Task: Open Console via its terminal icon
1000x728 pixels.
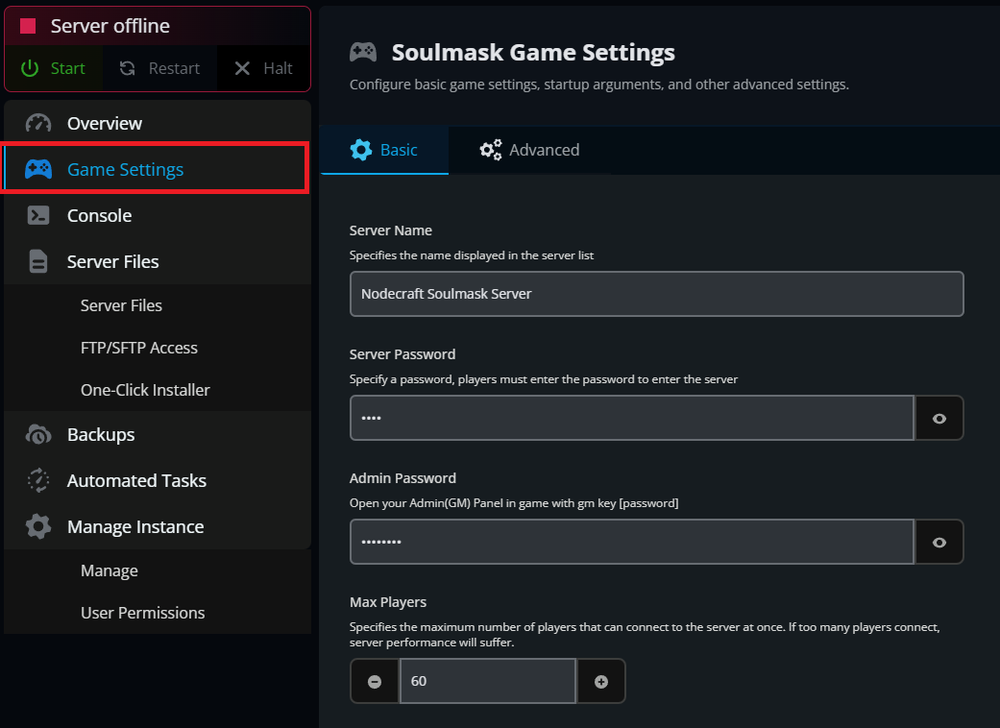Action: point(37,215)
